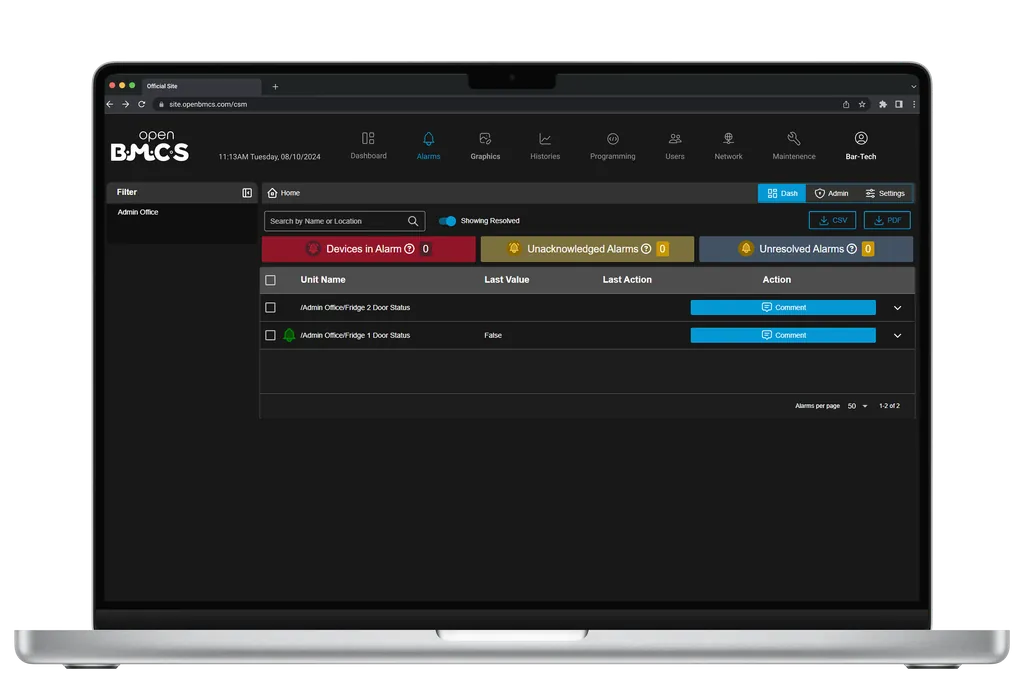This screenshot has height=675, width=1024.
Task: Click the Last Action column header
Action: [627, 279]
